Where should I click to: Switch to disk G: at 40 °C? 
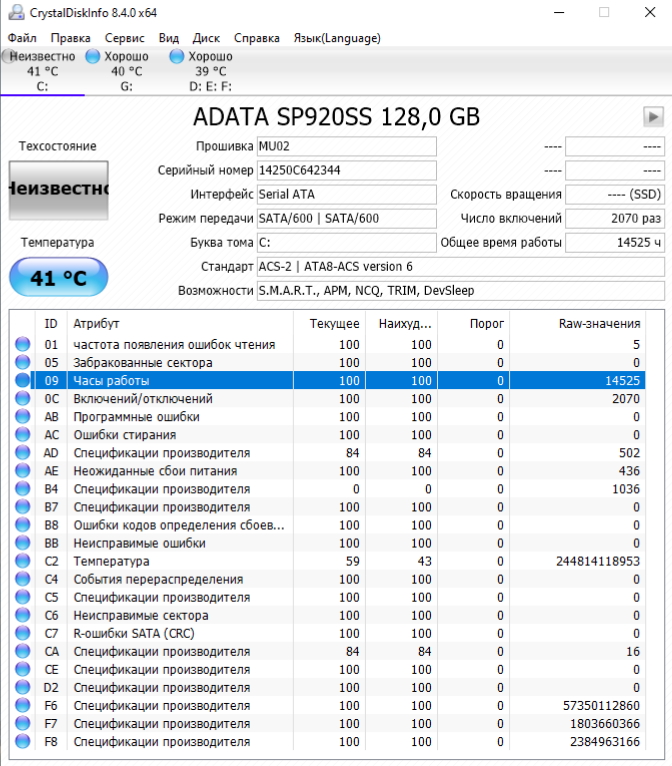tap(126, 71)
